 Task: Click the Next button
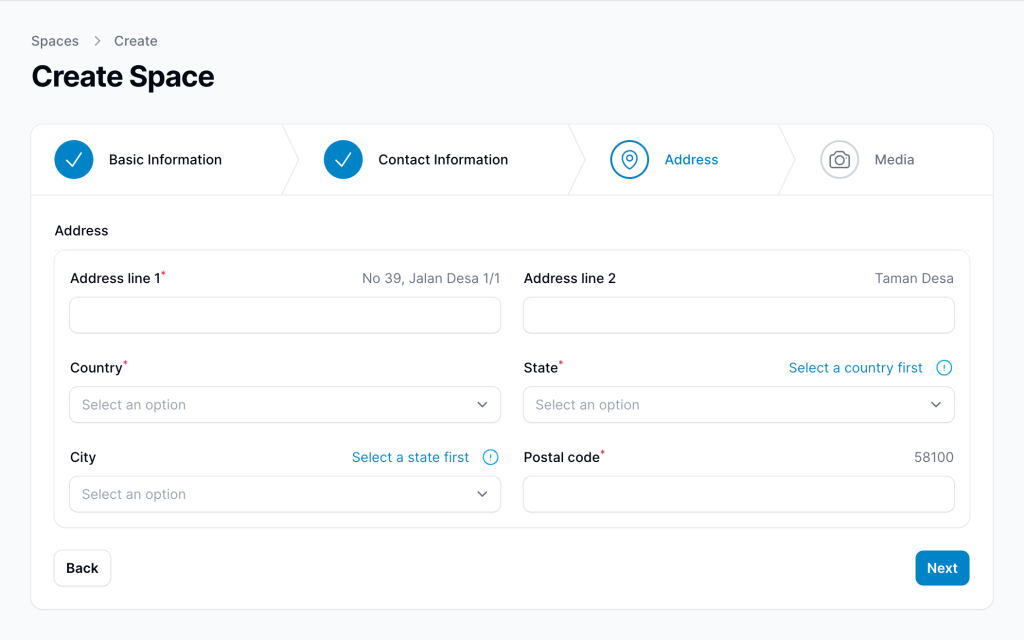pyautogui.click(x=942, y=568)
